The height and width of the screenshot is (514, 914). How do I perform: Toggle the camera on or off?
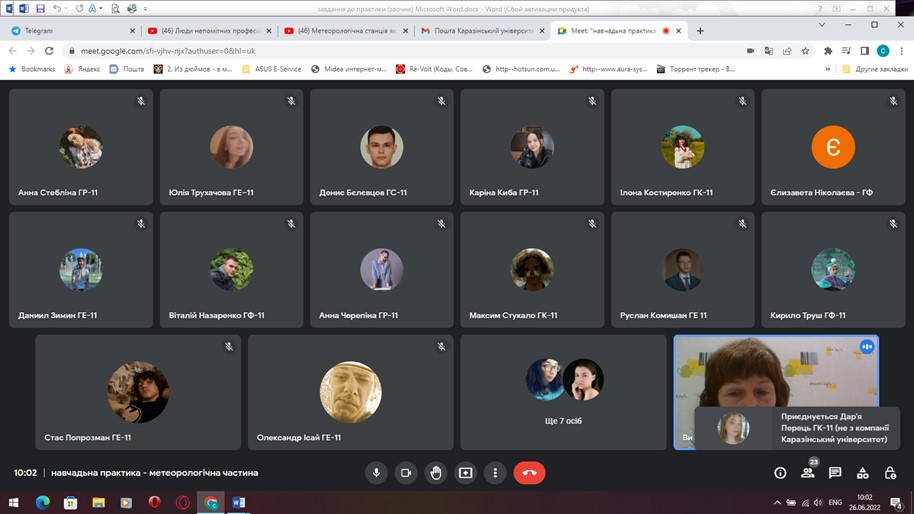tap(406, 473)
